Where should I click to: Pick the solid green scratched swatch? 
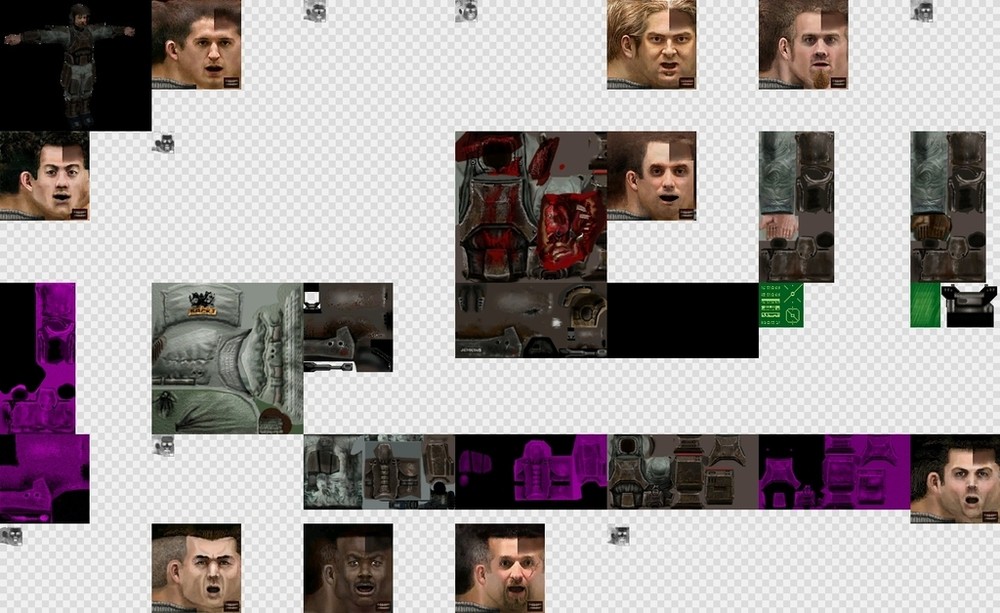click(x=925, y=305)
